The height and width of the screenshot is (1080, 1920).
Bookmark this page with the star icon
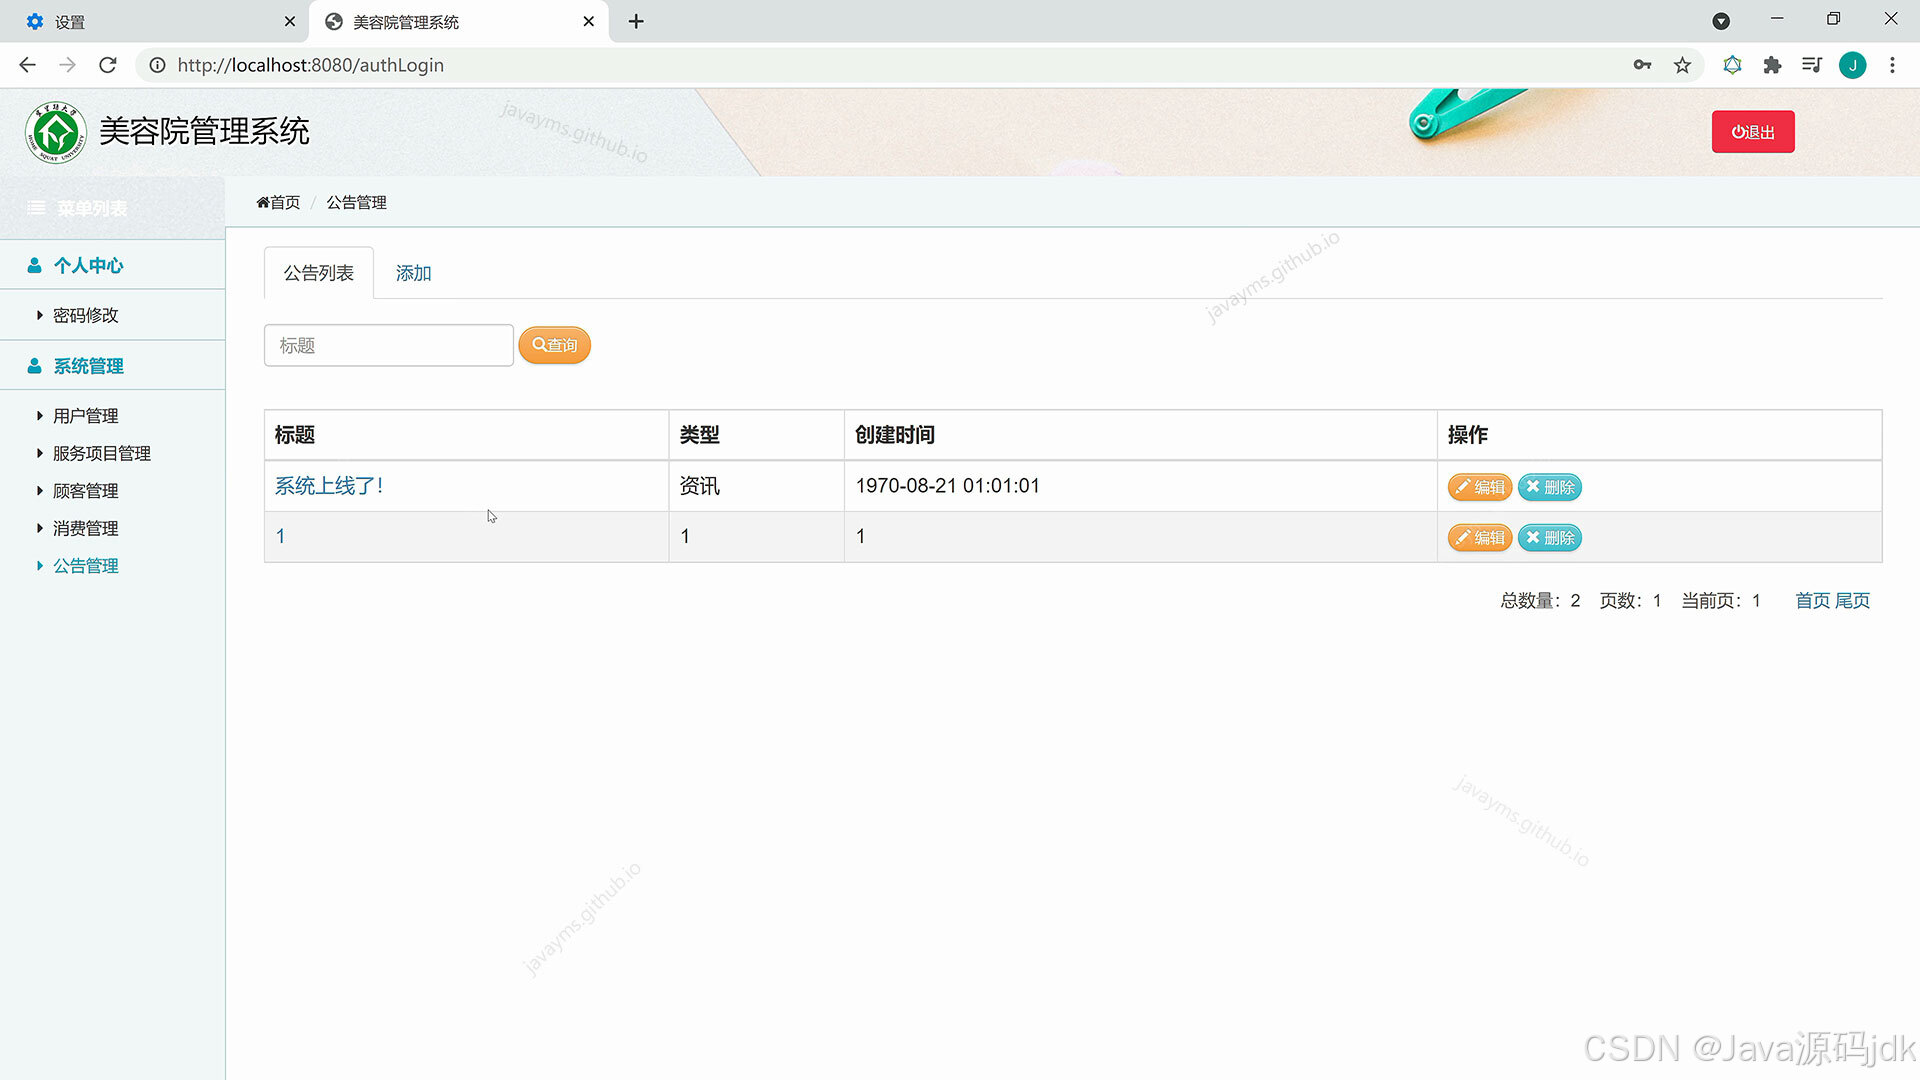(1683, 65)
